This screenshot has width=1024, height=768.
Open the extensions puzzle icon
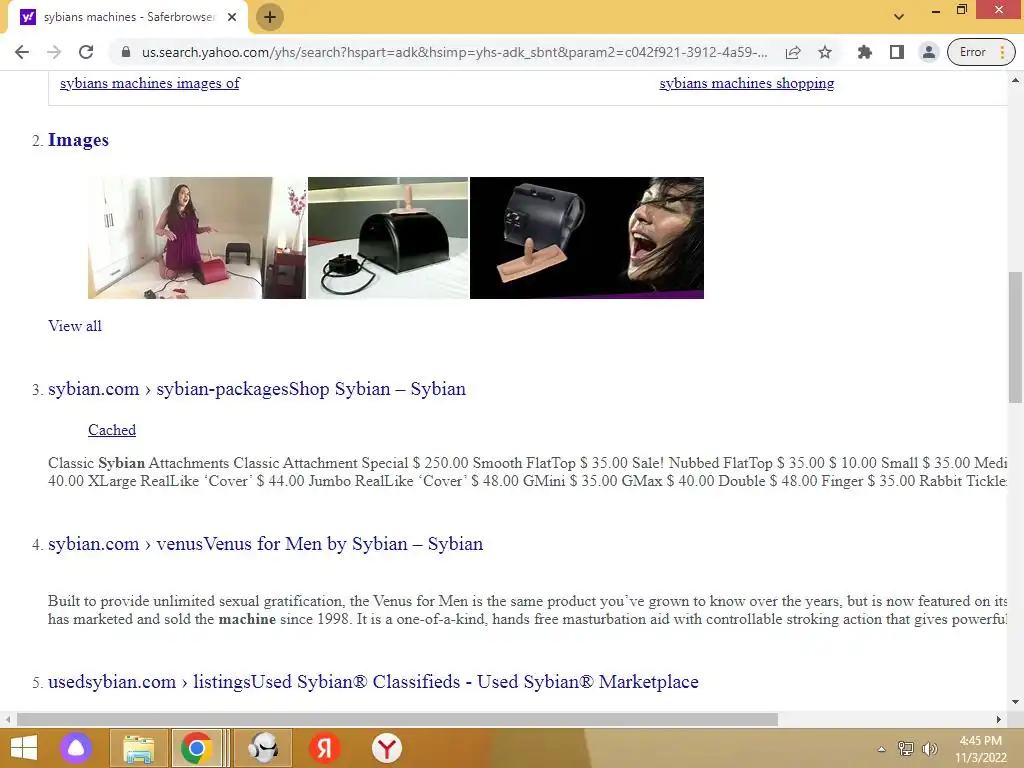[x=865, y=52]
